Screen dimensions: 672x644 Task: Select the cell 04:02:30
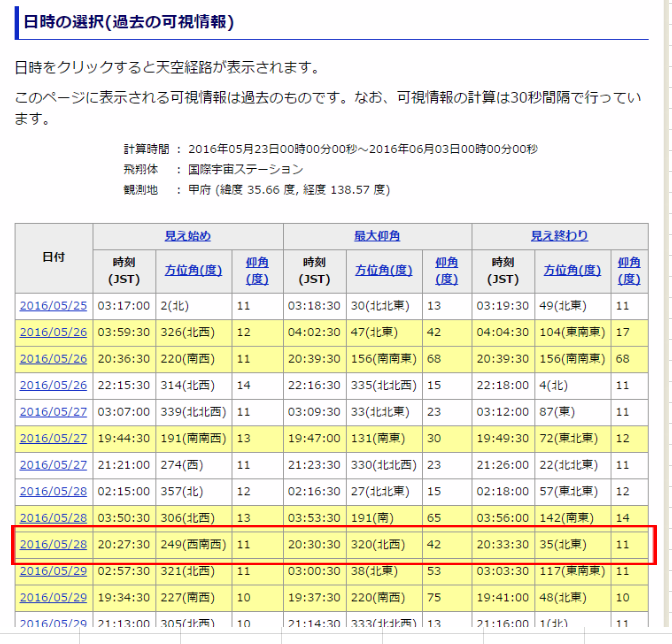point(315,332)
